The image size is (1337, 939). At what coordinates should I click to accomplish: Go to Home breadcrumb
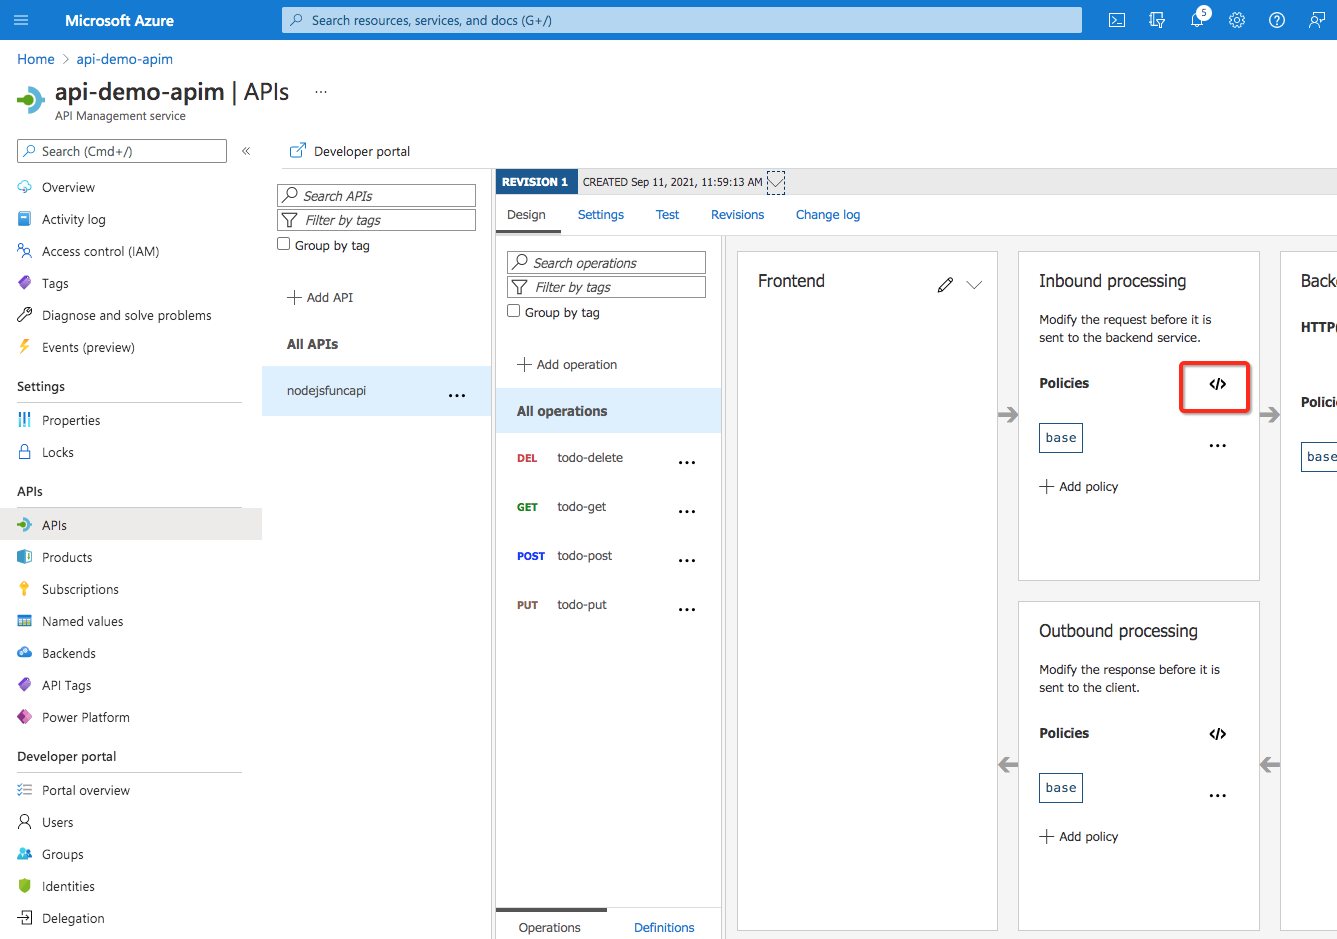[x=36, y=59]
